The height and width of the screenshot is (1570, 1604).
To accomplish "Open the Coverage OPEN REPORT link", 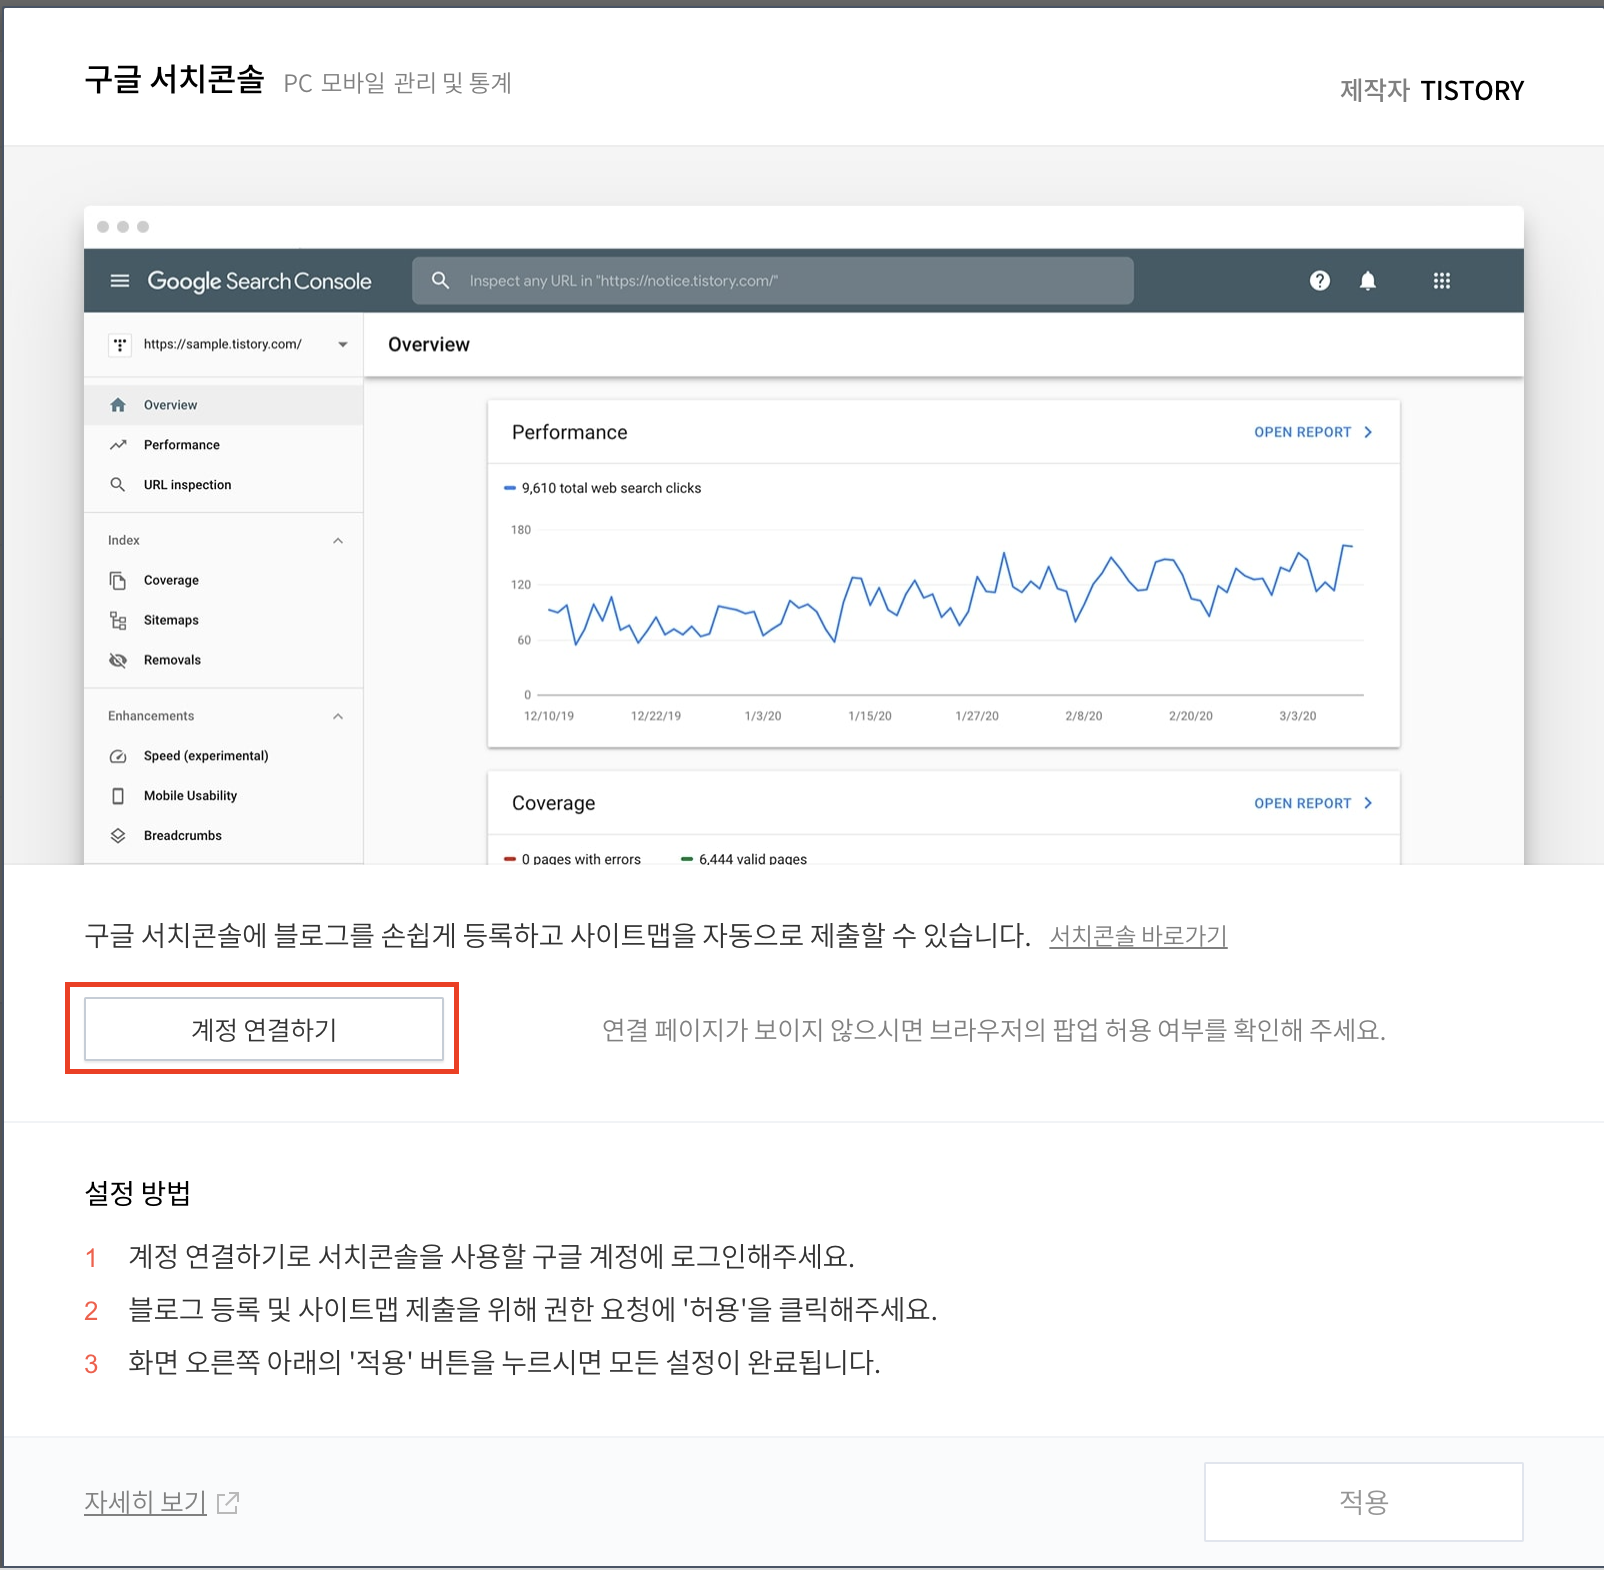I will (1302, 803).
